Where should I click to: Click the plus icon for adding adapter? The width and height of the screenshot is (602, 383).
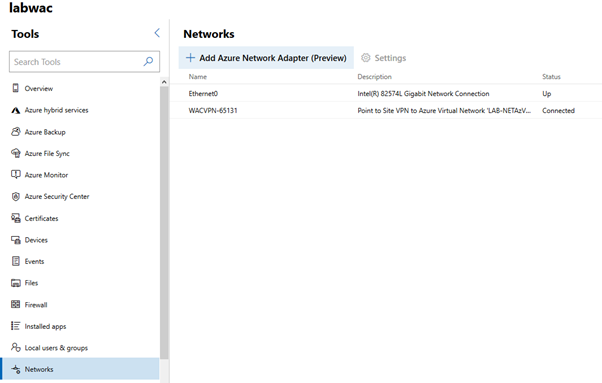[190, 58]
